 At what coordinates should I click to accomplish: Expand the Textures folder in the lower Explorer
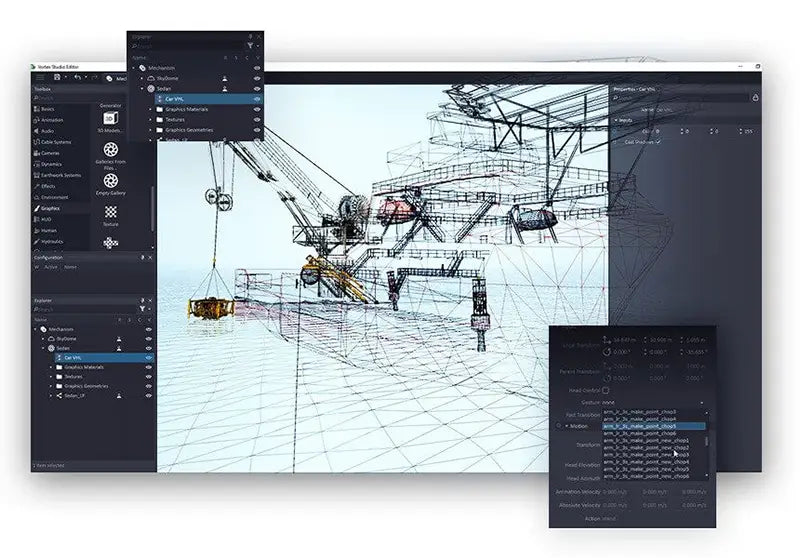52,376
